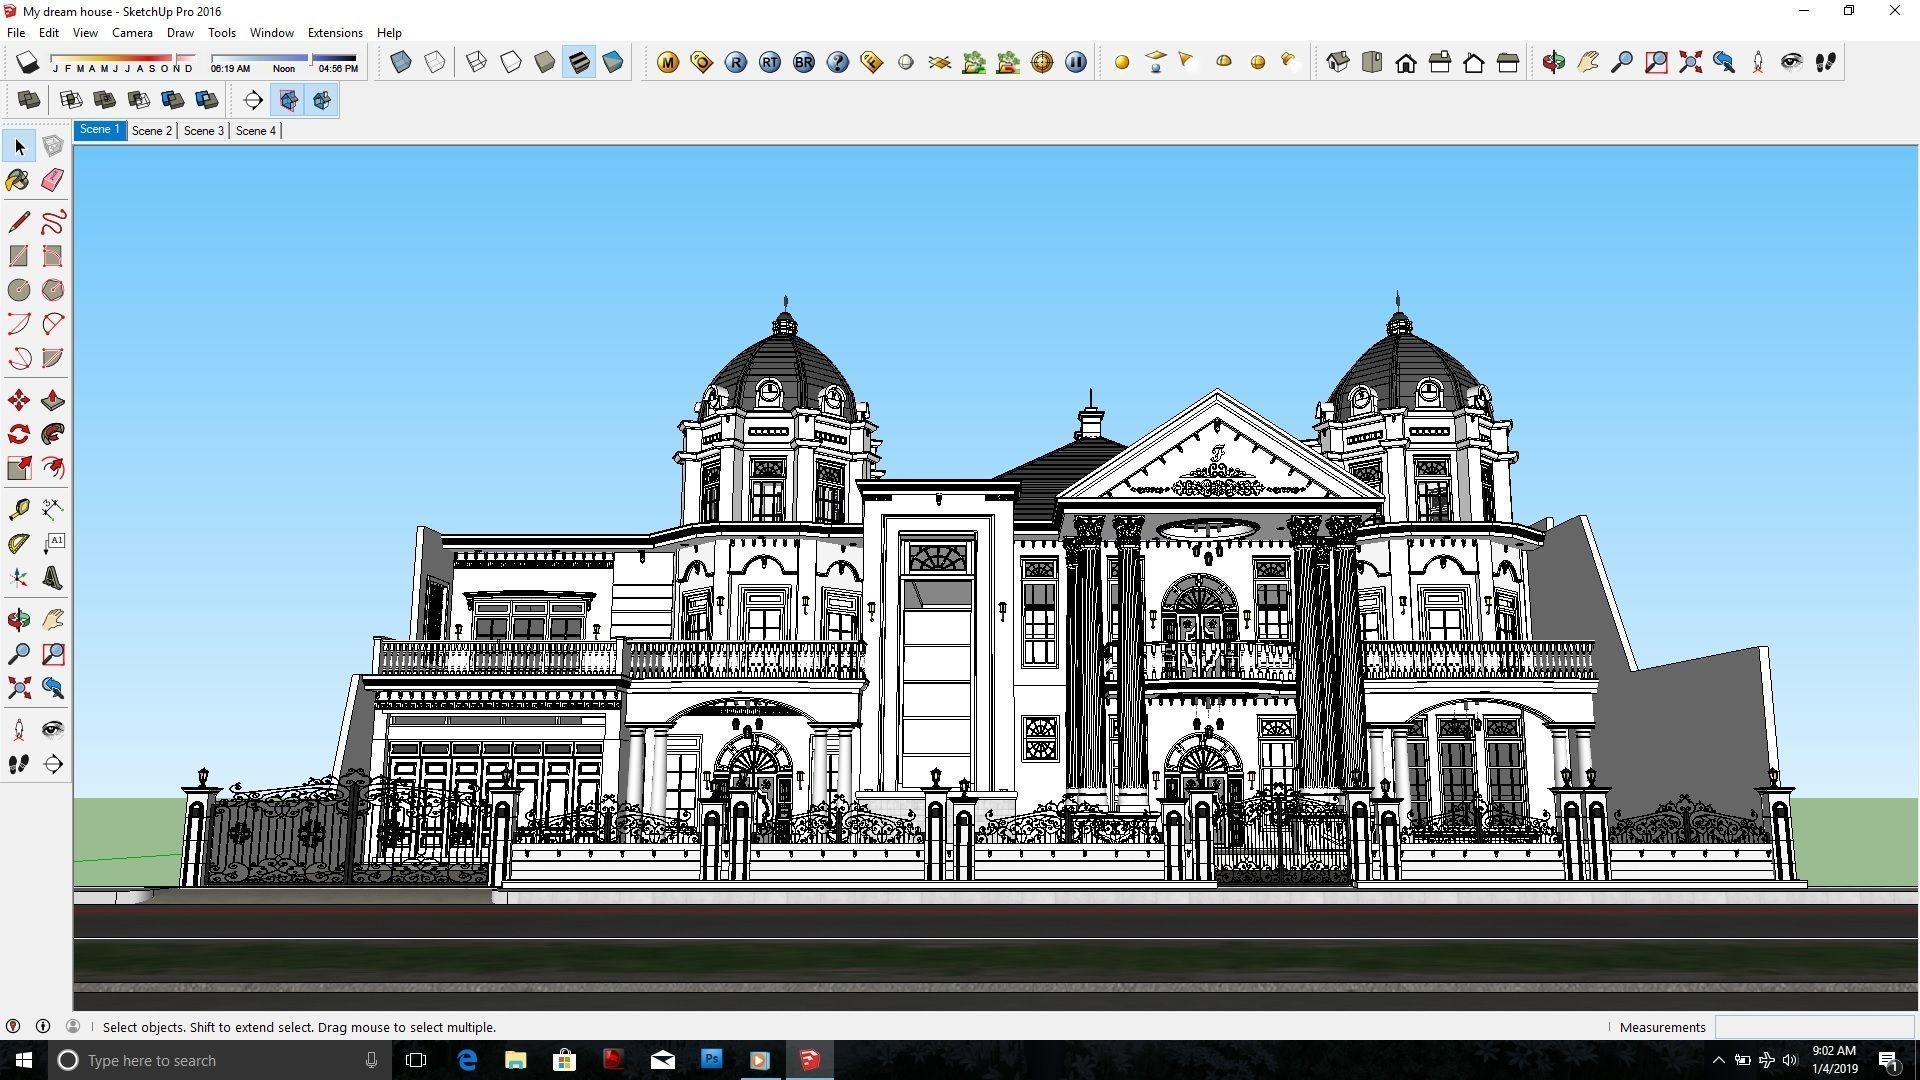This screenshot has height=1080, width=1920.
Task: Choose the Freehand drawing tool
Action: coord(53,222)
